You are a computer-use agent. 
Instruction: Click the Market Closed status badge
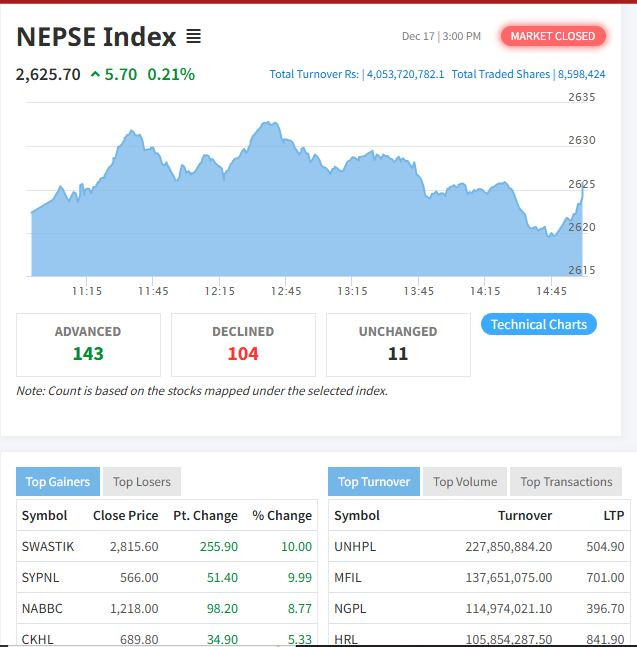coord(552,36)
